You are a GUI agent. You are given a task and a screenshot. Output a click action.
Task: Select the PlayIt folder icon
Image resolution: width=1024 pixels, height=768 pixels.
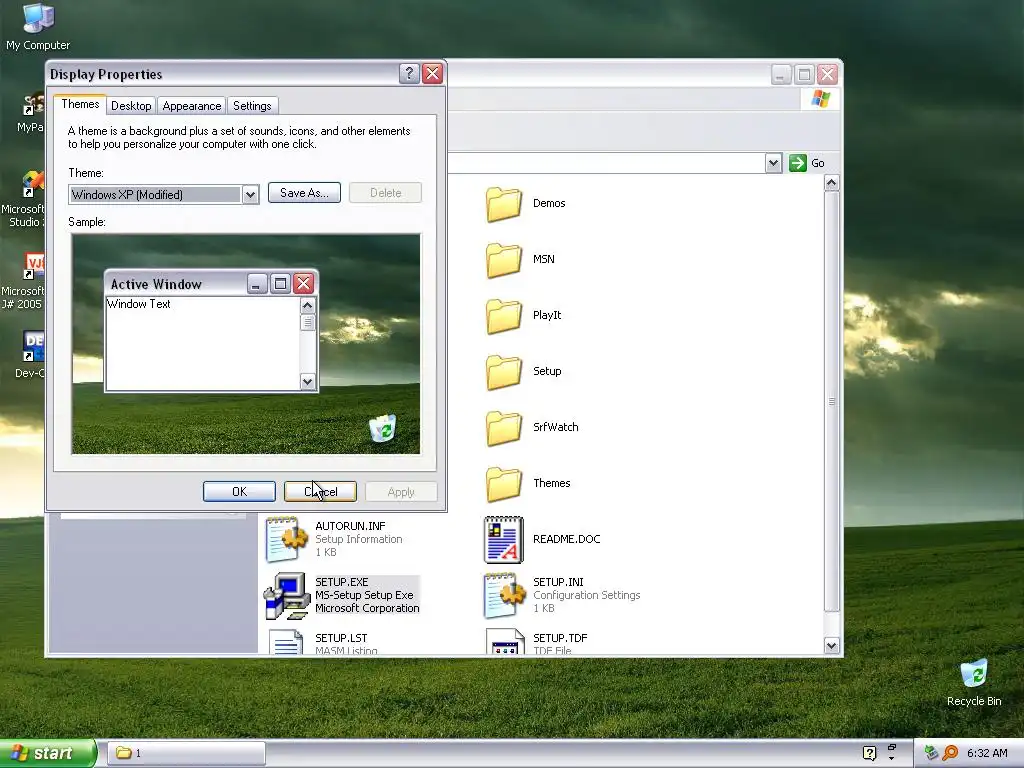coord(504,316)
